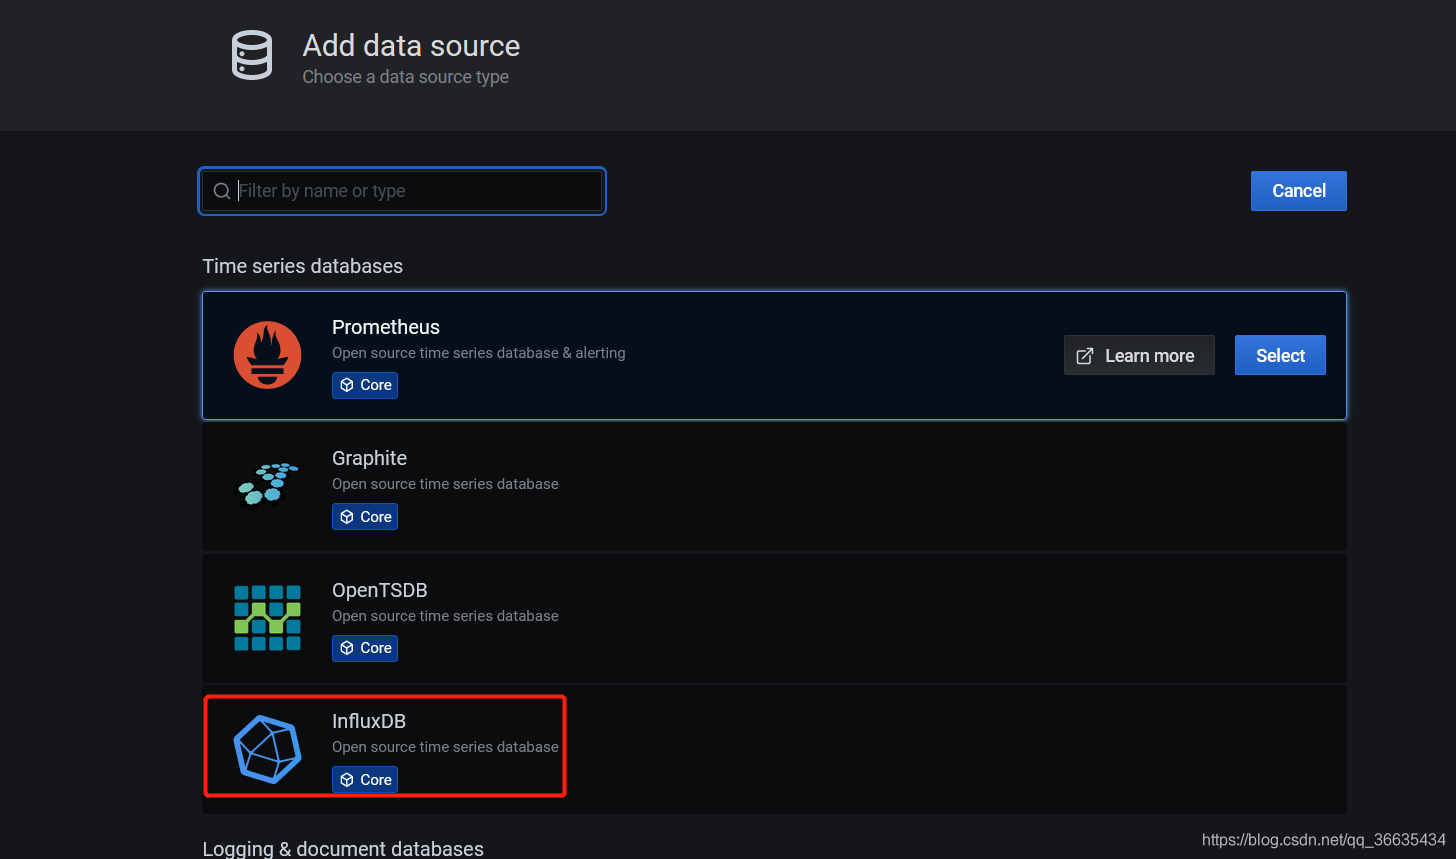Image resolution: width=1456 pixels, height=859 pixels.
Task: Choose the InfluxDB title text
Action: click(x=369, y=721)
